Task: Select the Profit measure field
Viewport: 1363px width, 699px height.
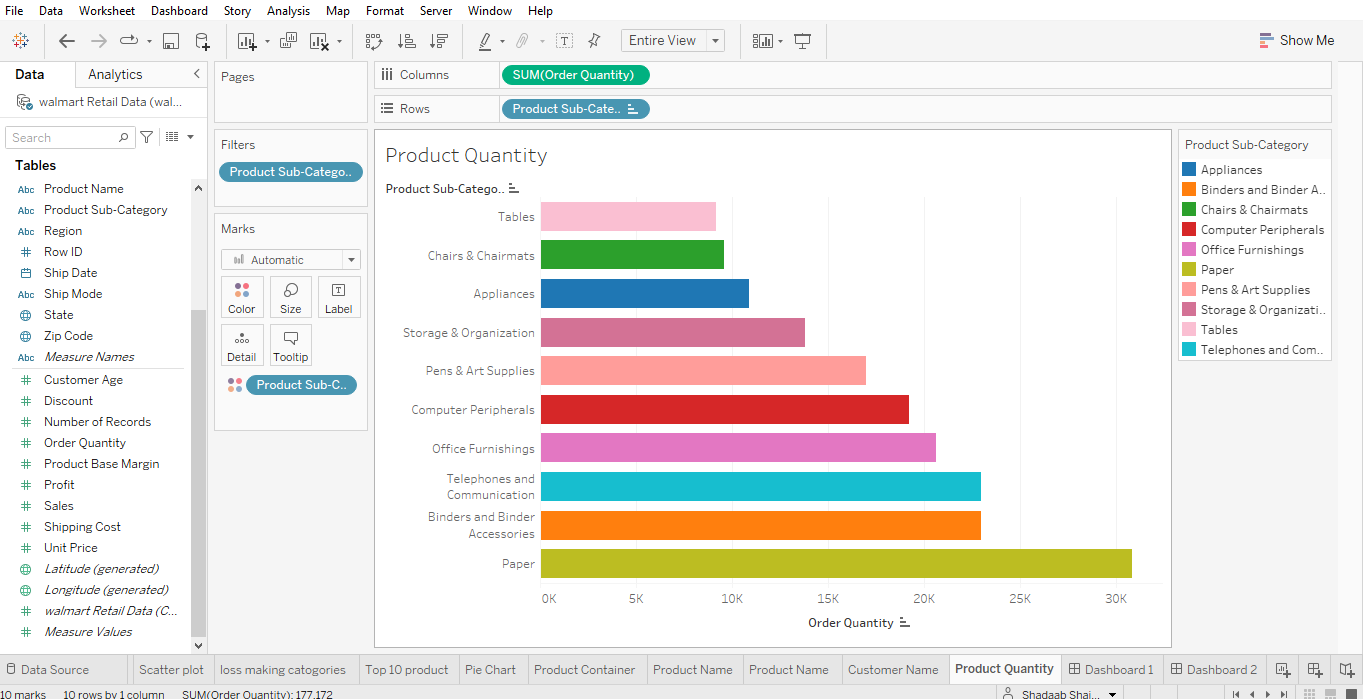Action: tap(59, 485)
